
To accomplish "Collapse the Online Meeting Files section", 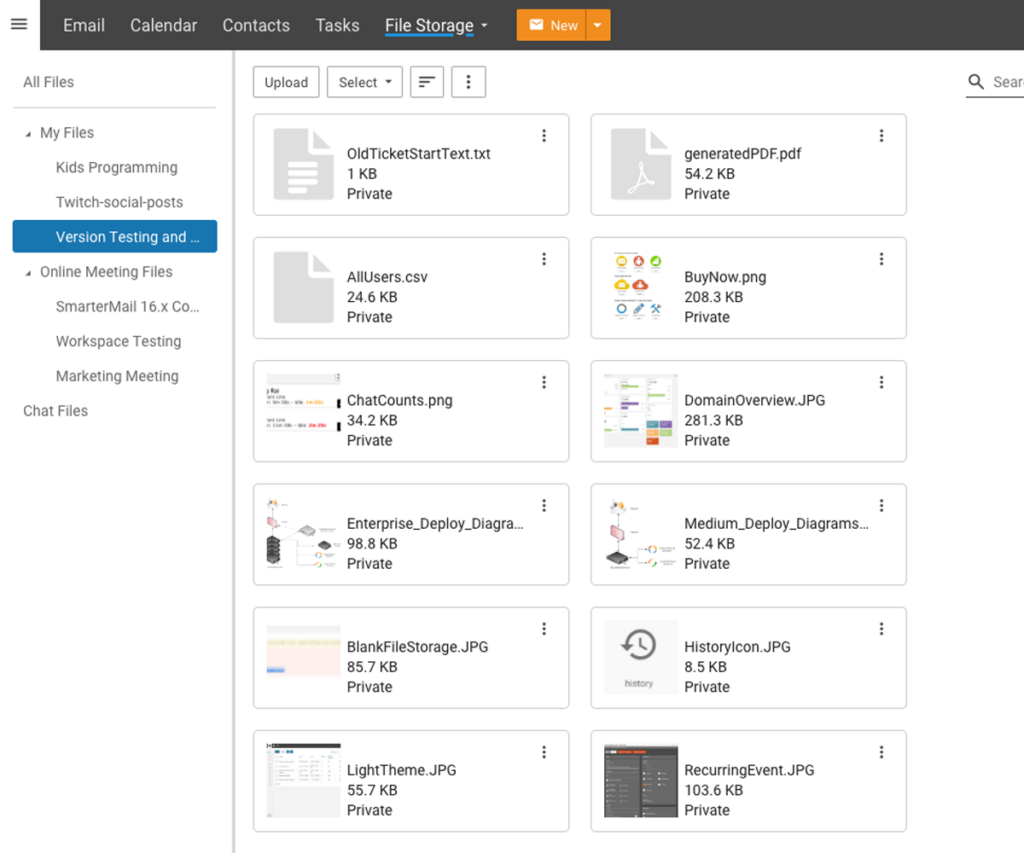I will tap(29, 271).
